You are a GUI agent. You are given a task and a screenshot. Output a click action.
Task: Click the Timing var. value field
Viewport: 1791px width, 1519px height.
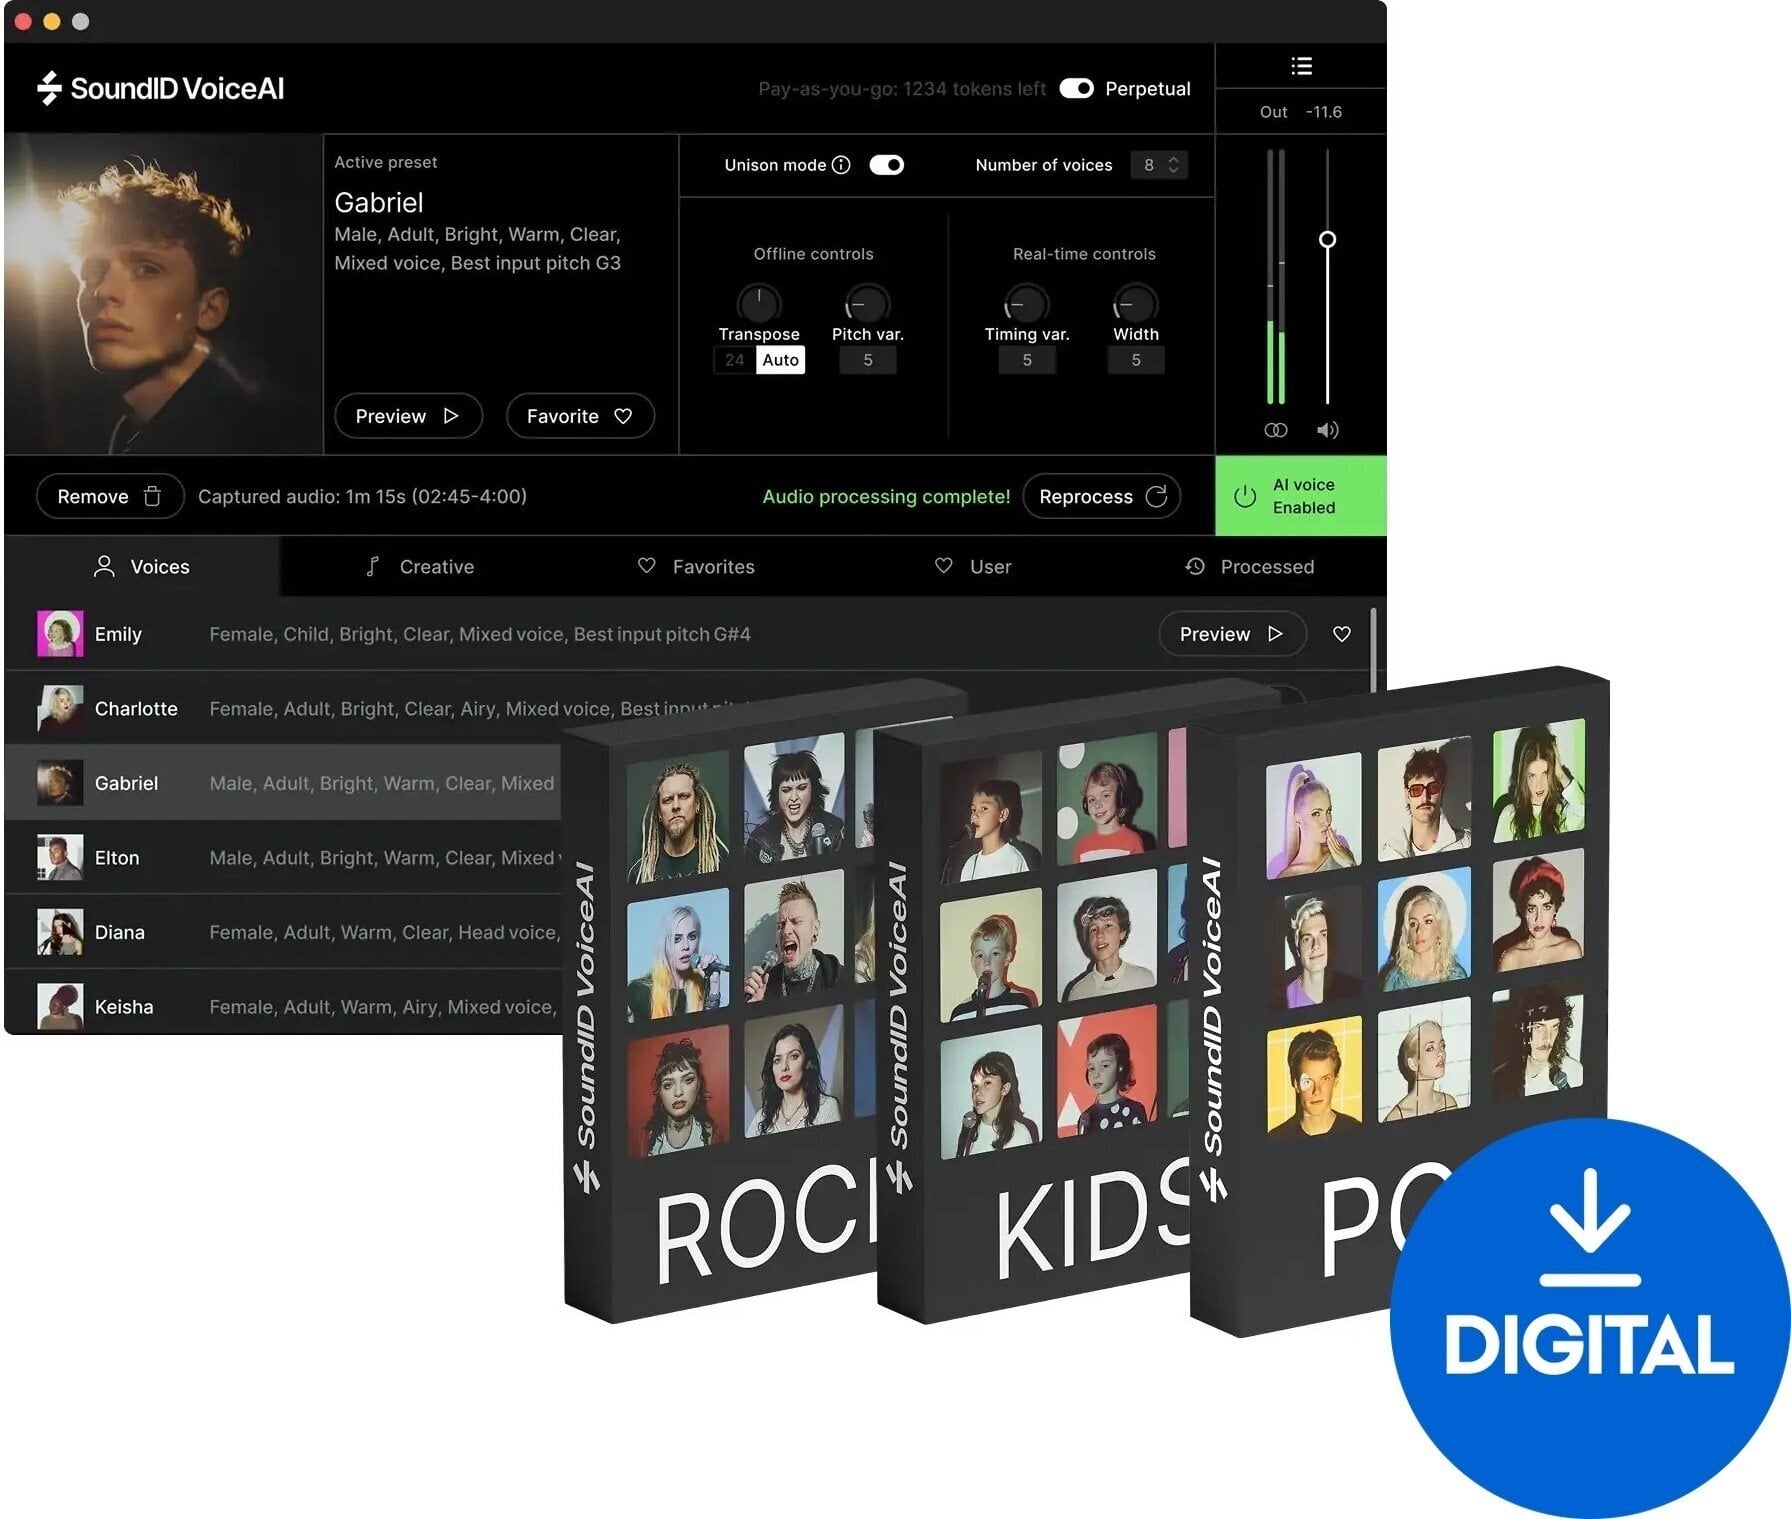click(x=1027, y=360)
